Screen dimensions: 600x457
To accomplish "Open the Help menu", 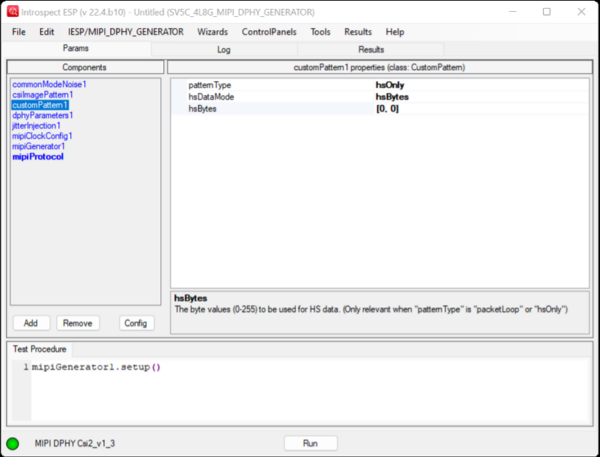I will coord(395,32).
